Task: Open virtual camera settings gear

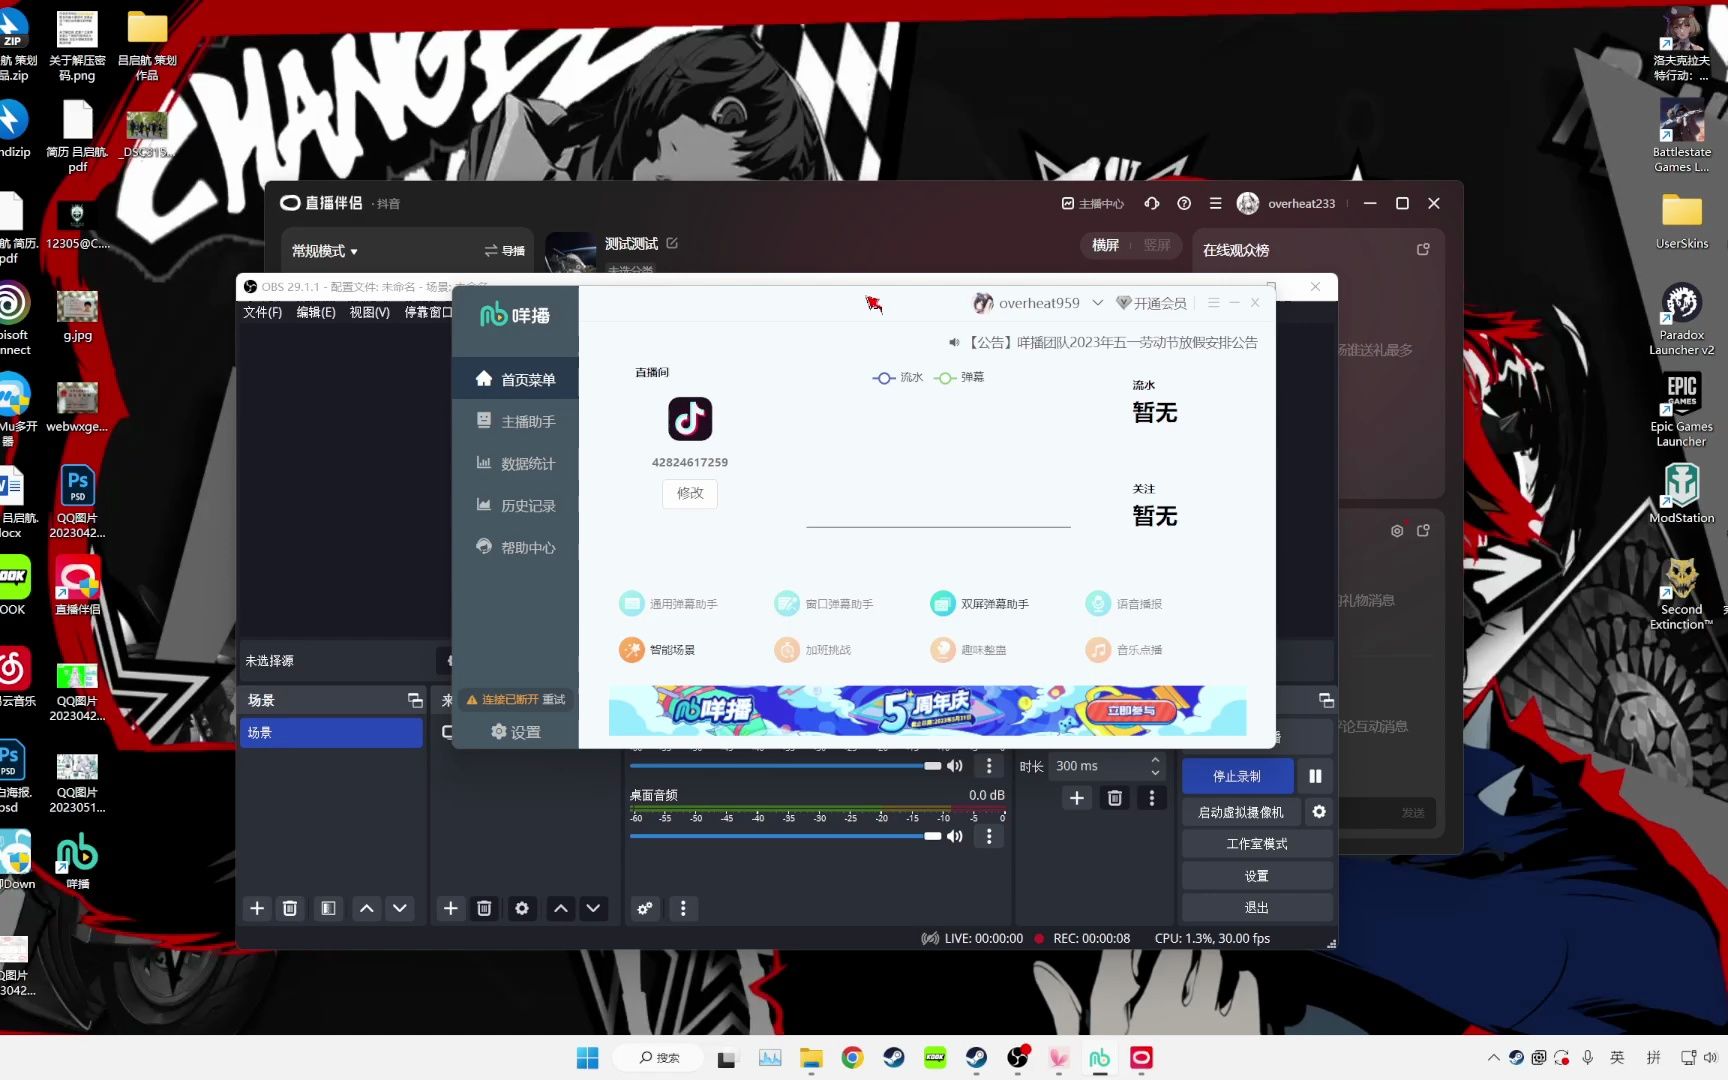Action: coord(1319,812)
